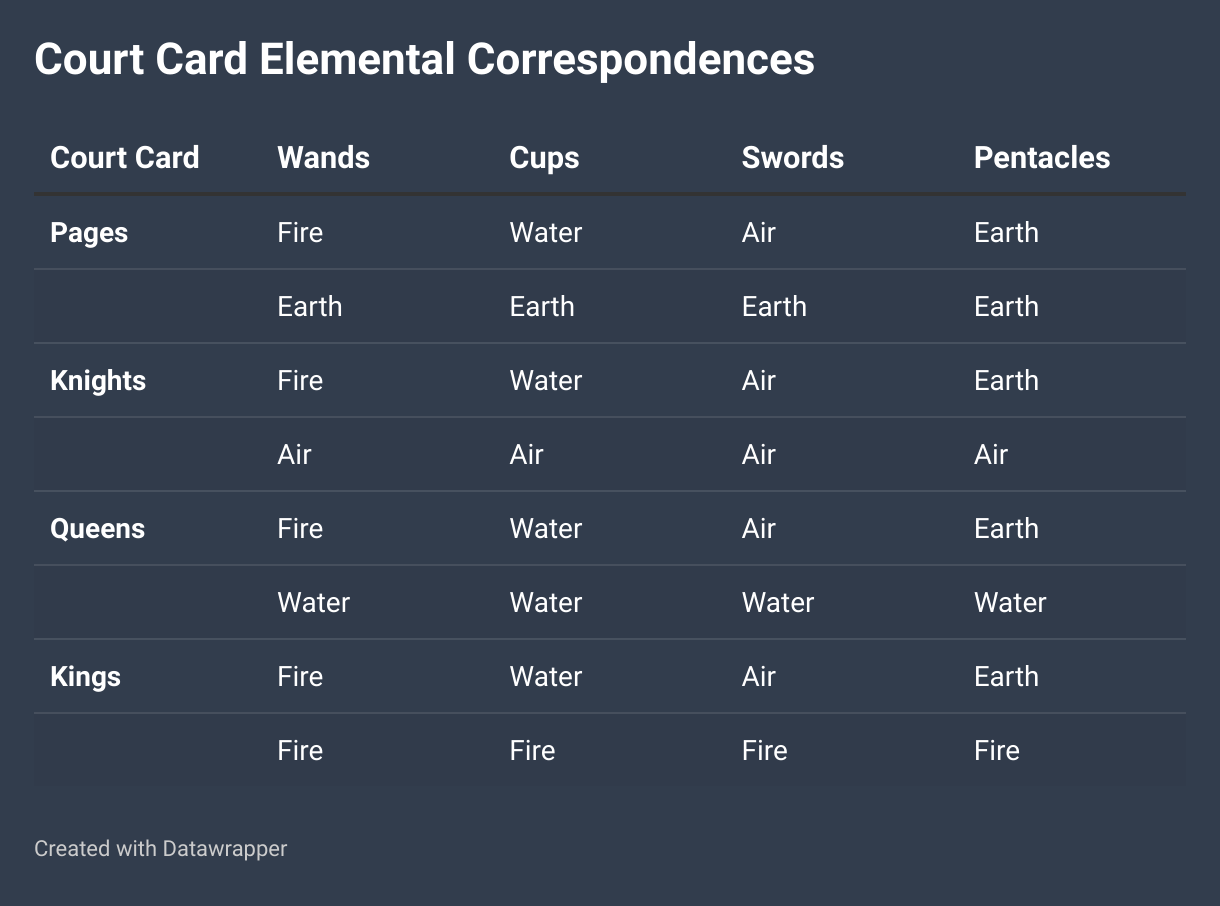Select Water cell under Swords below Queens
Viewport: 1220px width, 906px height.
[778, 603]
